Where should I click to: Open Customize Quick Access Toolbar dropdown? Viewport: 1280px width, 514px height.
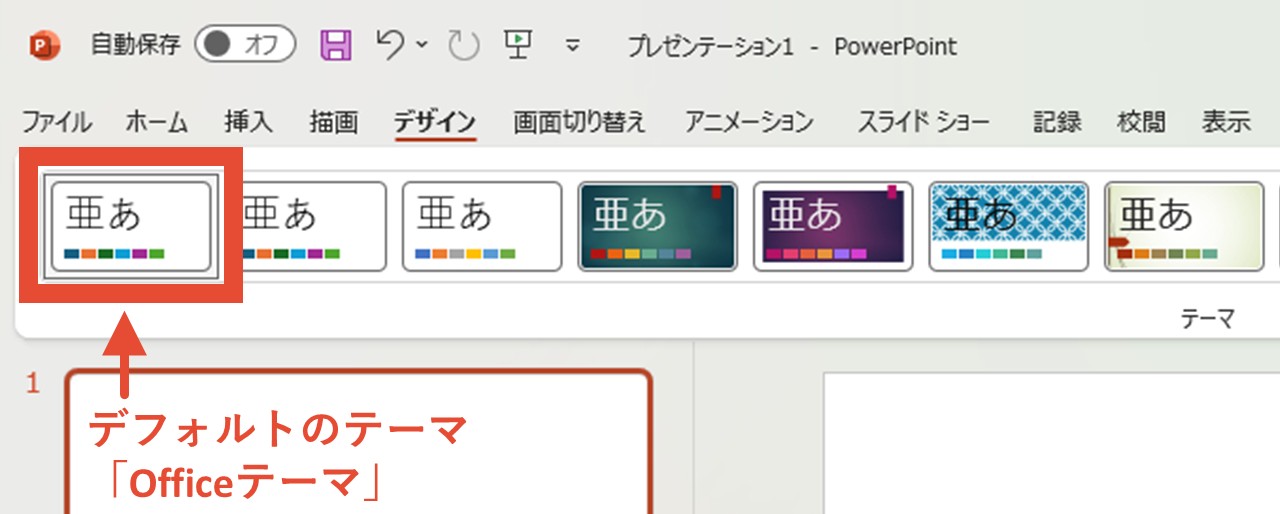573,45
